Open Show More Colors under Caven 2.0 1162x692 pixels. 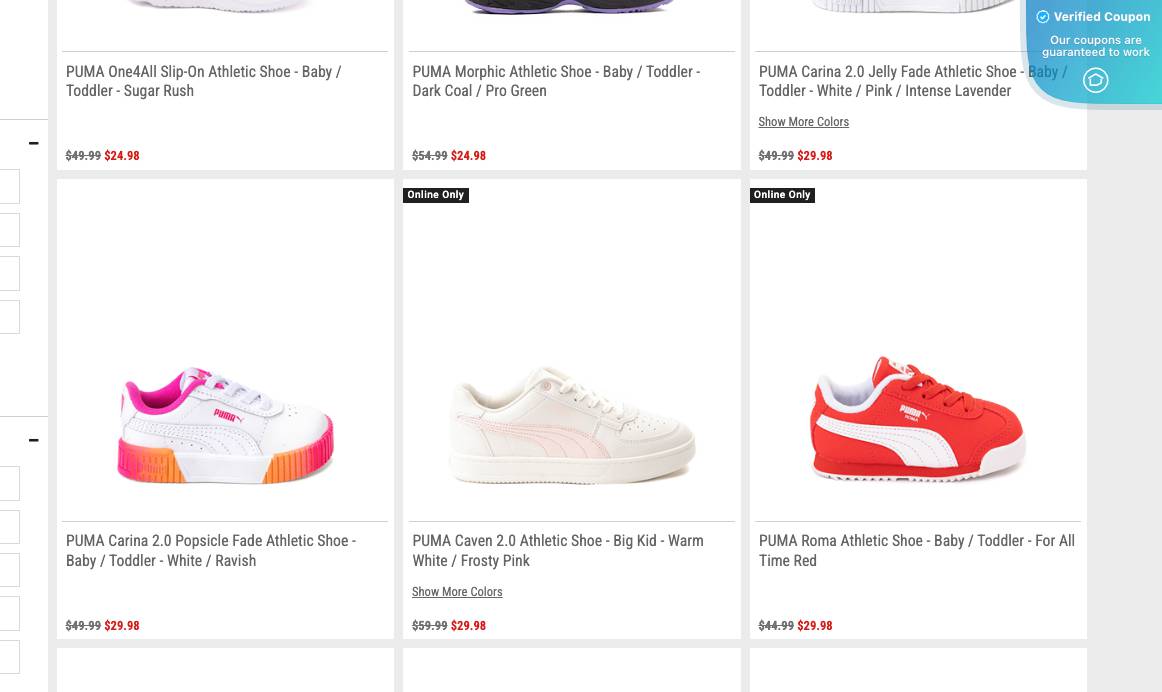tap(457, 592)
